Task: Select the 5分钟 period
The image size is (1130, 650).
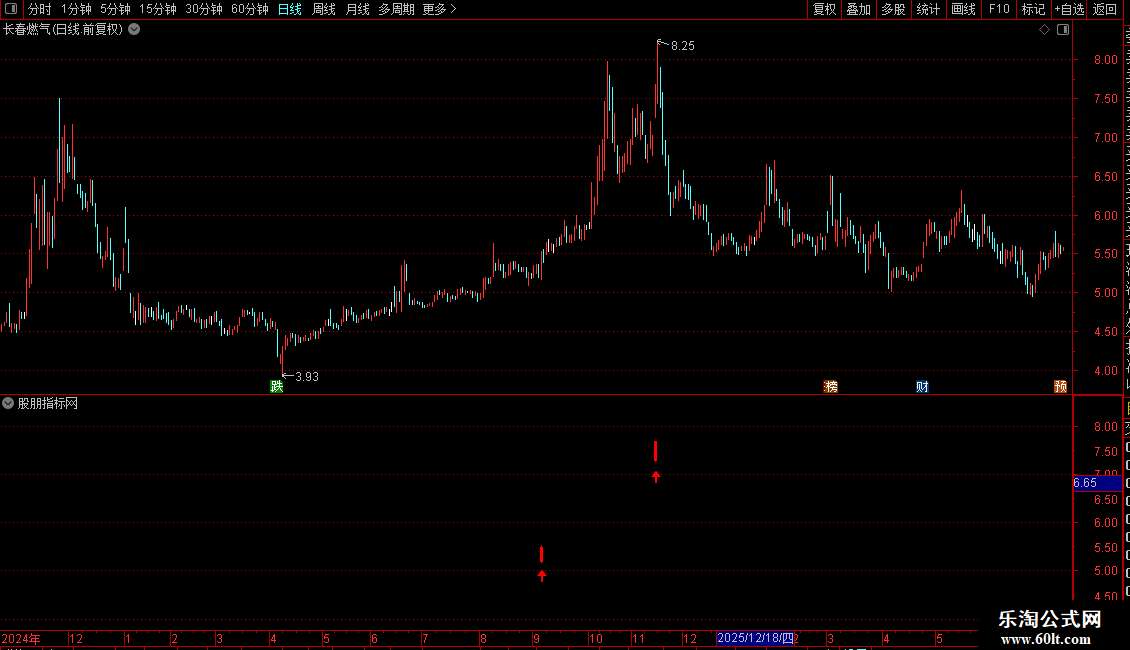Action: pyautogui.click(x=115, y=9)
